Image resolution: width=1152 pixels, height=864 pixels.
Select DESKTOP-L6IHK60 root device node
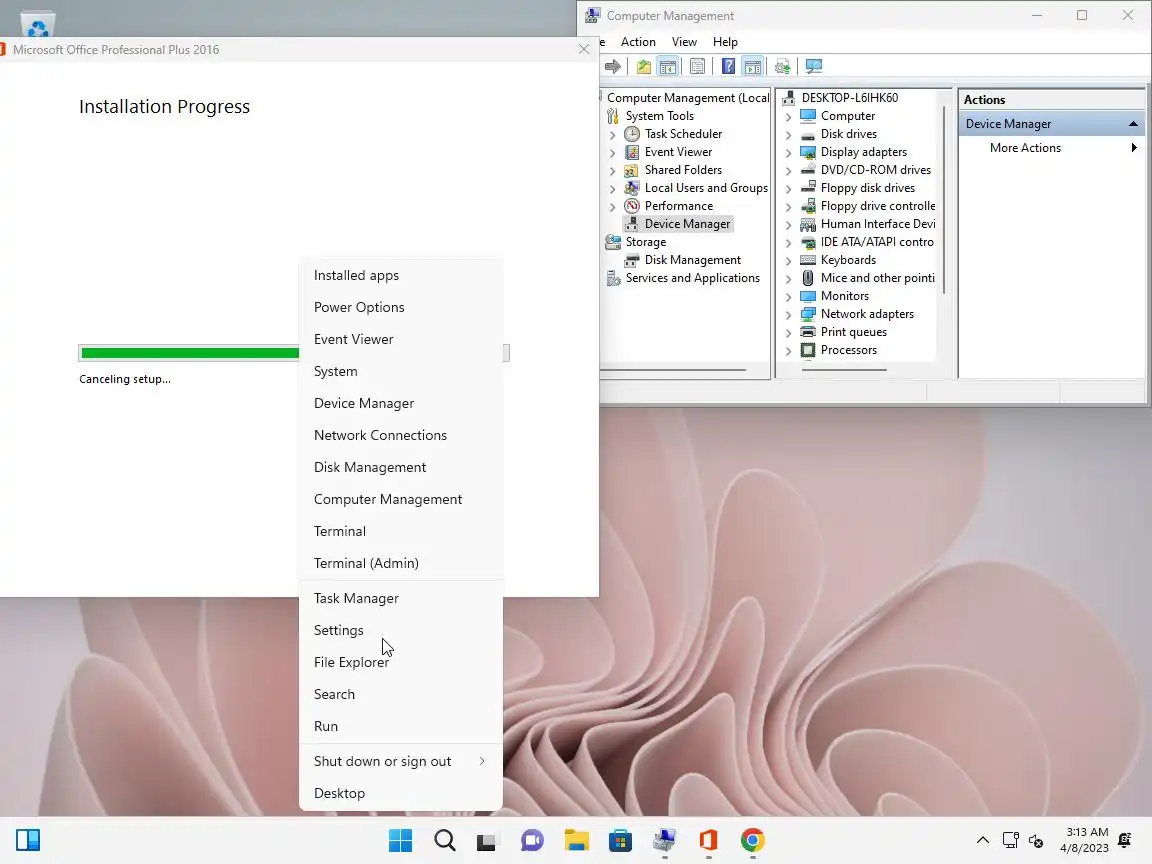click(x=850, y=98)
